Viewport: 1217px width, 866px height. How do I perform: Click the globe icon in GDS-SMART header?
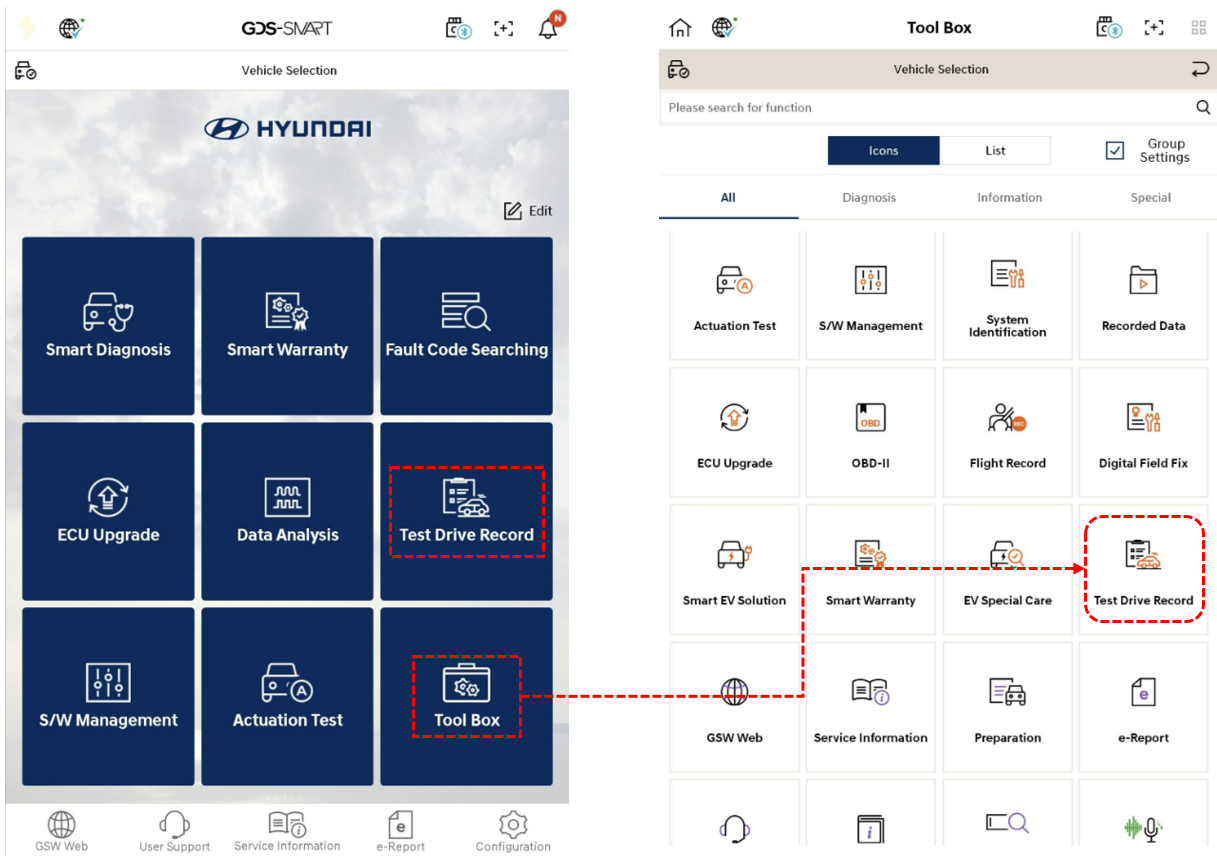(x=71, y=28)
